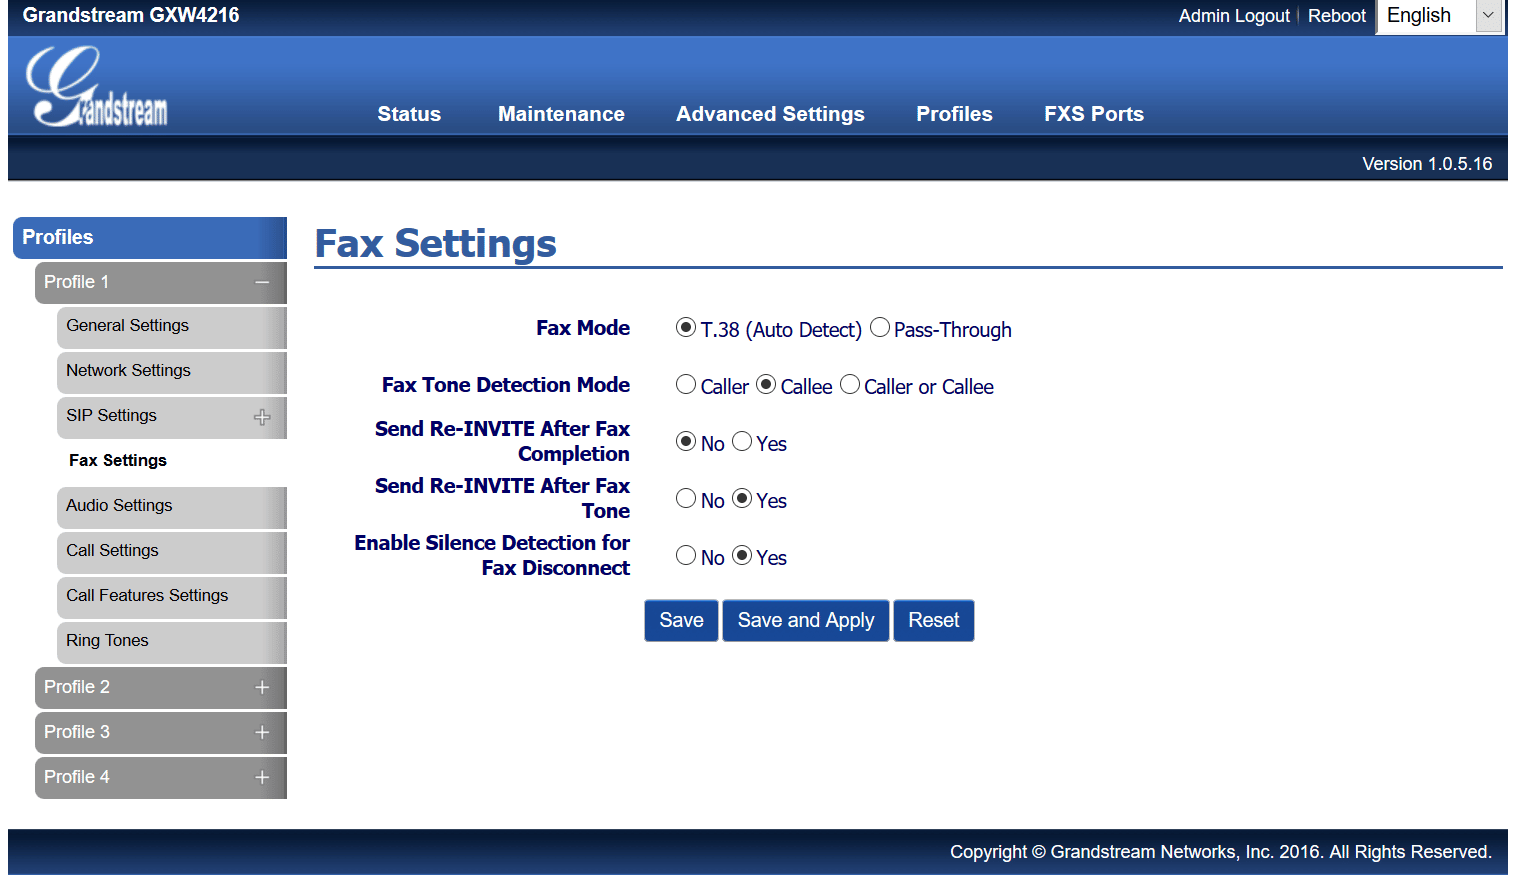Screen dimensions: 1537x890
Task: Choose Caller or Callee detection mode
Action: click(x=850, y=385)
